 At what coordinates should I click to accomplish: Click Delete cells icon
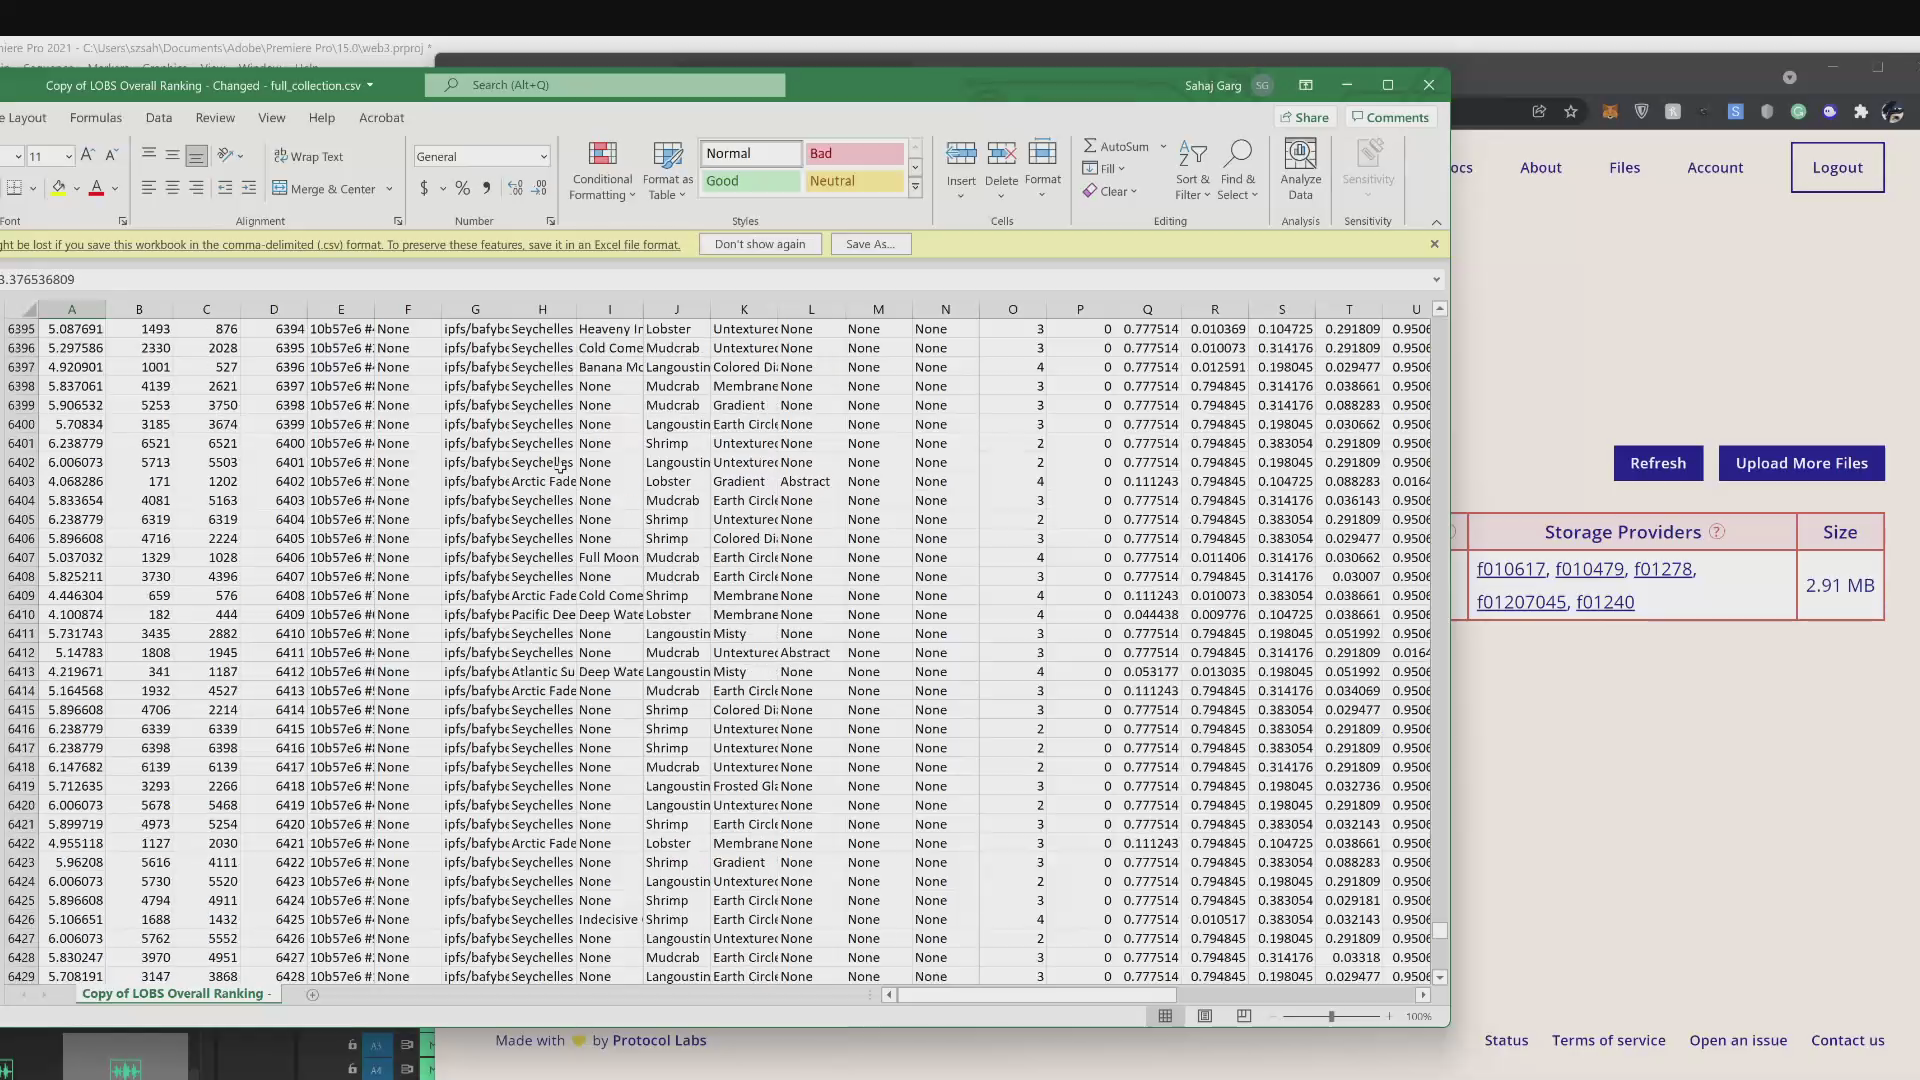[1001, 153]
